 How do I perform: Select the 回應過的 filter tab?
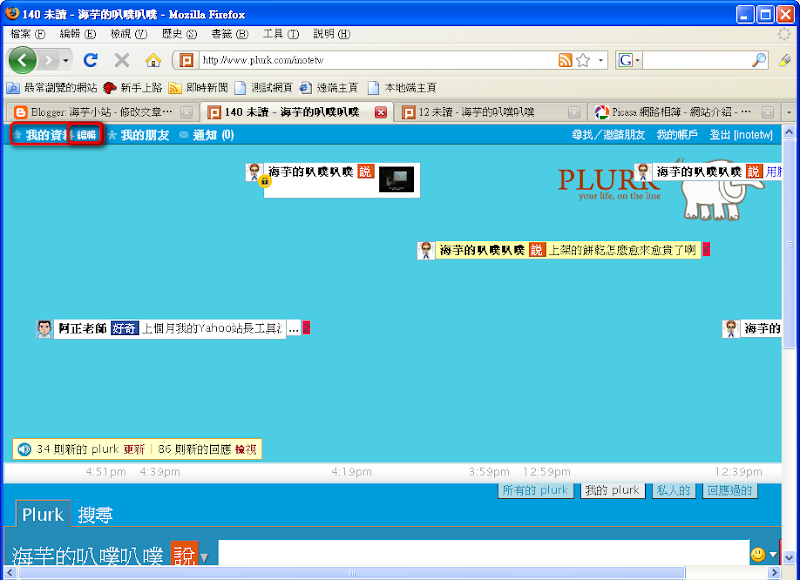(730, 490)
